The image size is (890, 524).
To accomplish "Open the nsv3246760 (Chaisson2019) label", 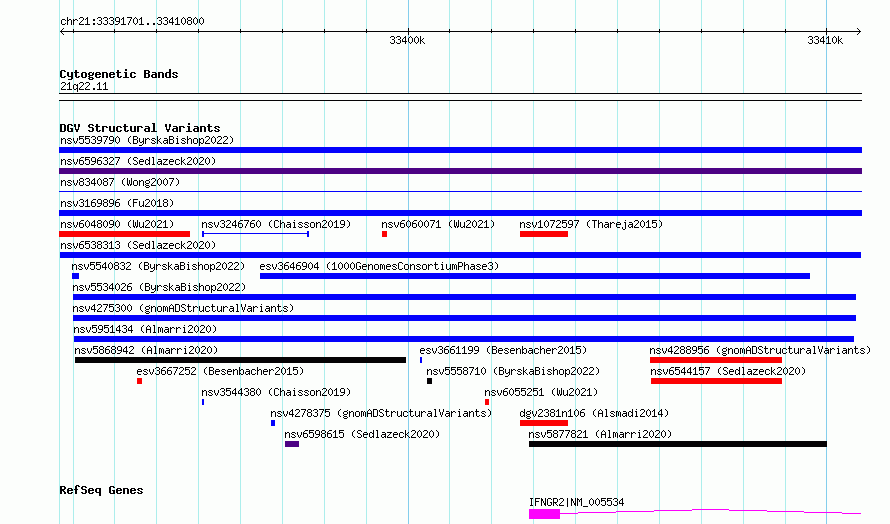I will click(276, 224).
